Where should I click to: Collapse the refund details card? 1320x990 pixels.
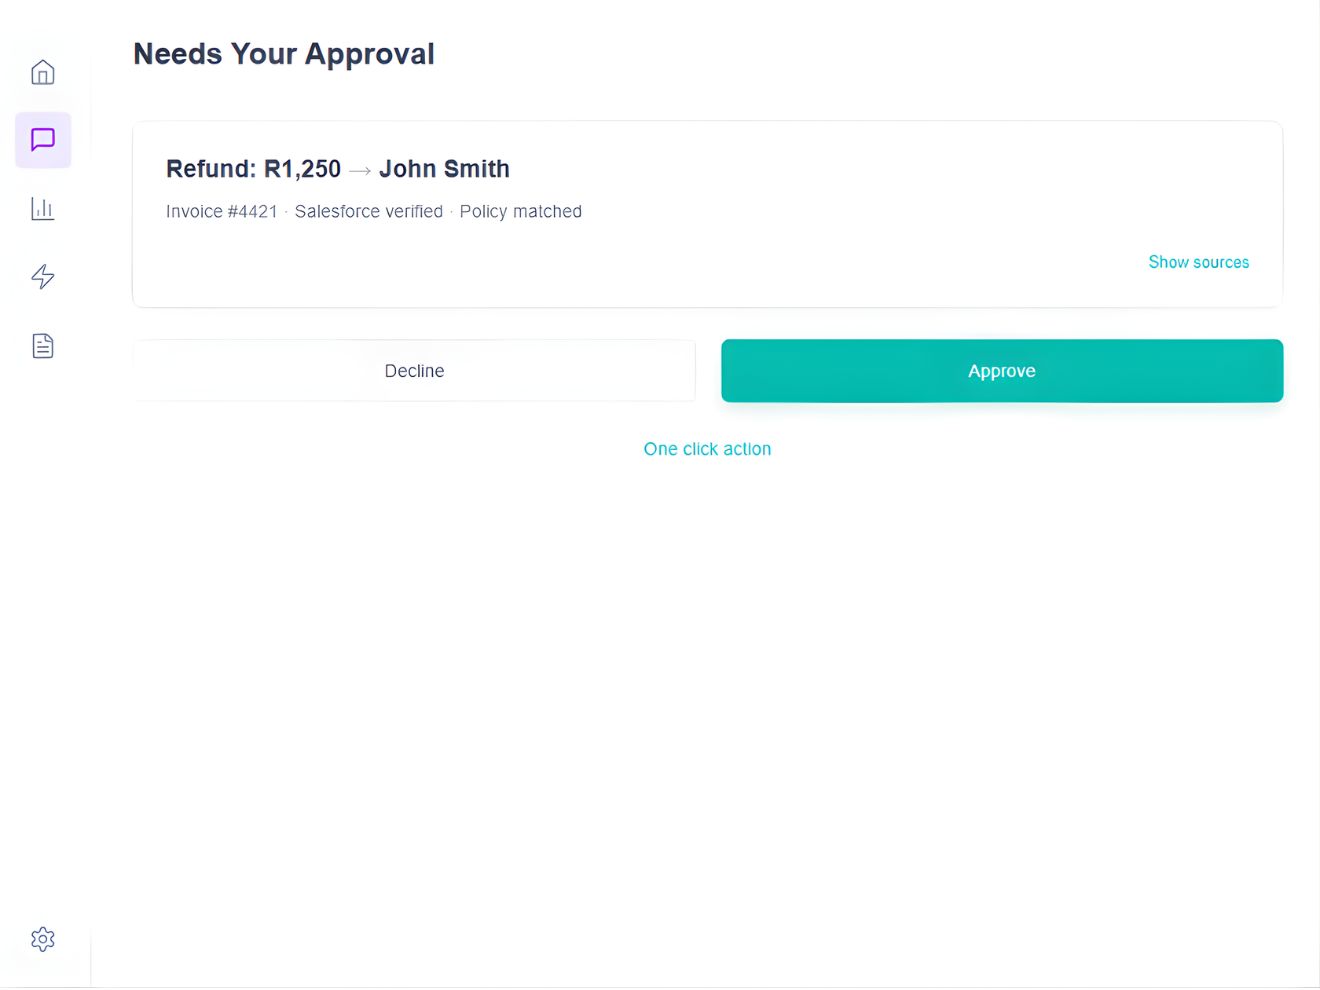coord(707,213)
